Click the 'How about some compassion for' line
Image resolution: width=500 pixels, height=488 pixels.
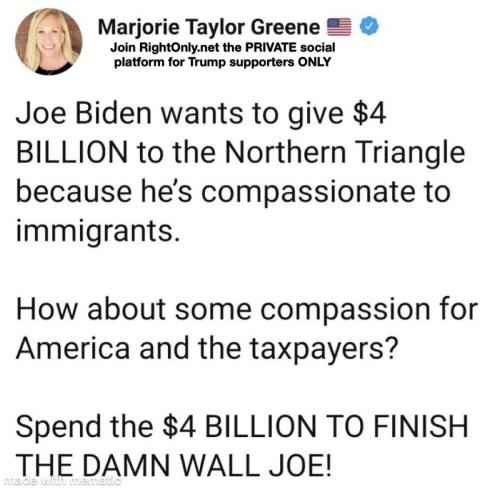pyautogui.click(x=247, y=309)
